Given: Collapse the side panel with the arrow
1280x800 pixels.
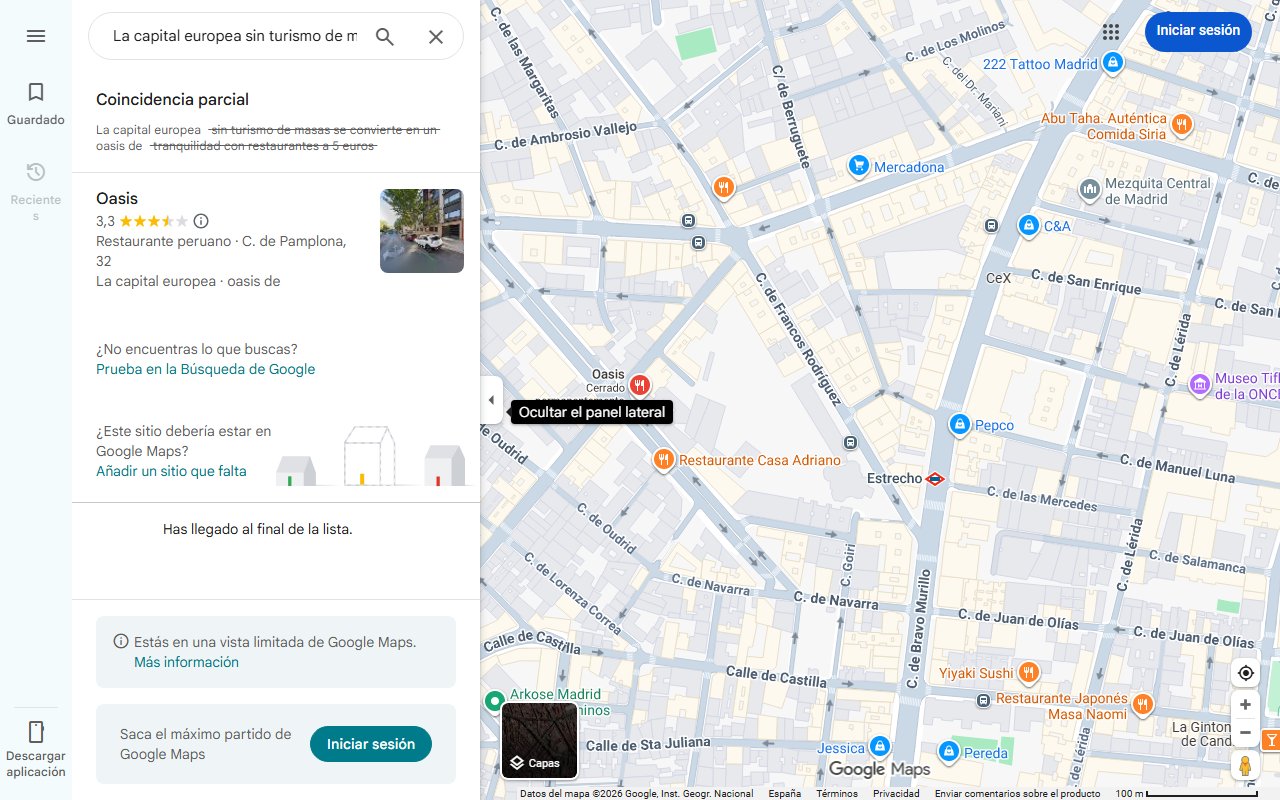Looking at the screenshot, I should pos(491,399).
